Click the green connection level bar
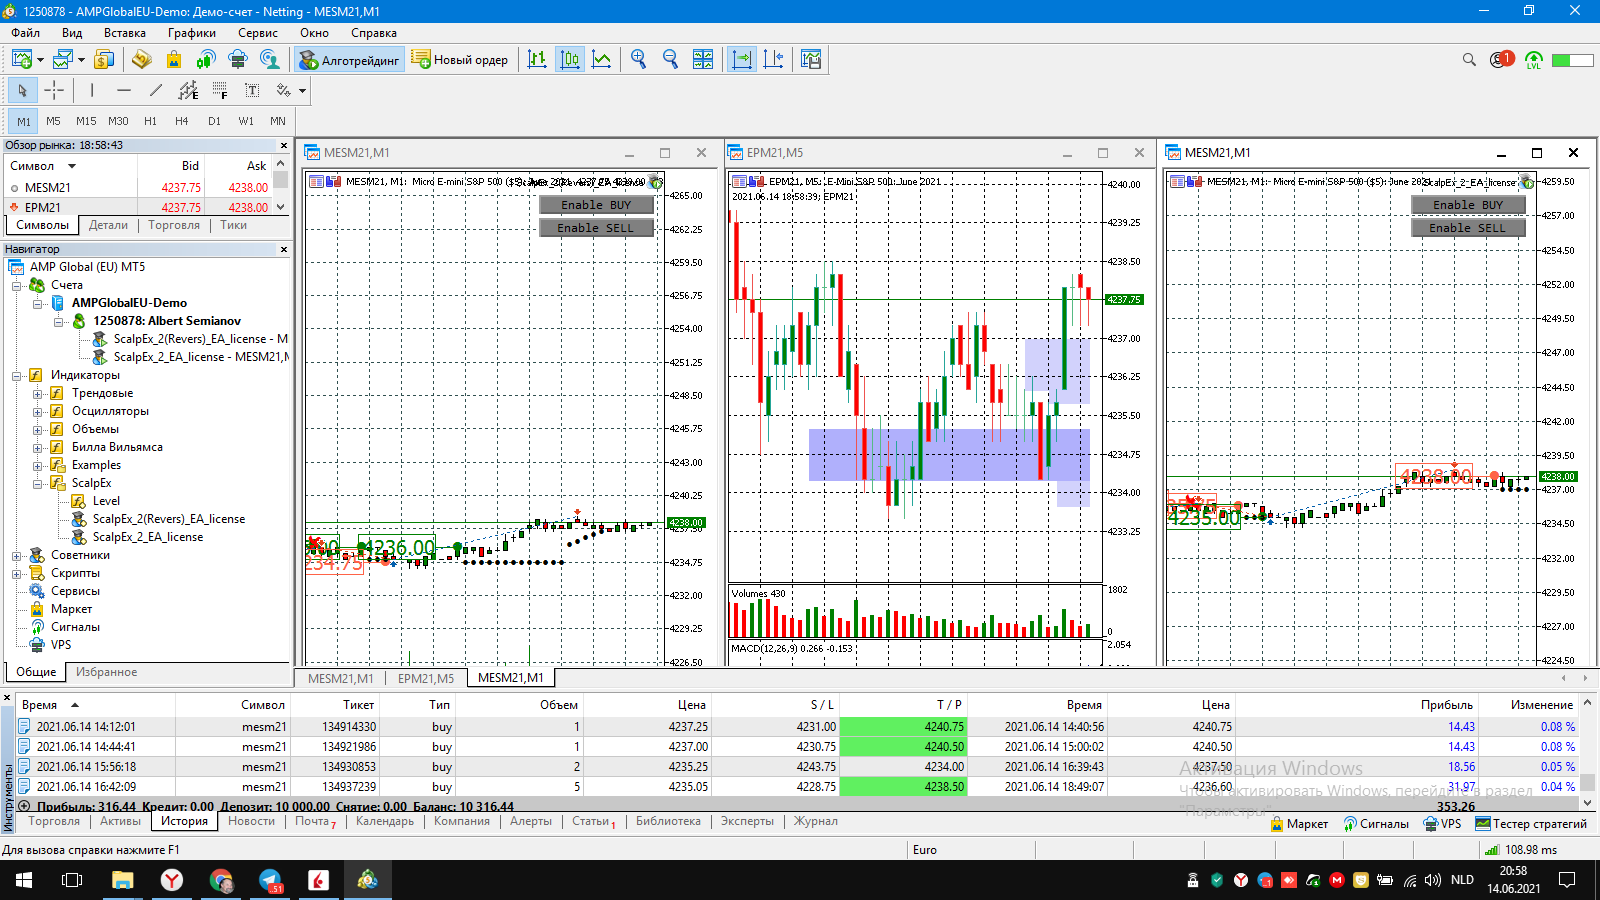1600x900 pixels. point(1573,60)
